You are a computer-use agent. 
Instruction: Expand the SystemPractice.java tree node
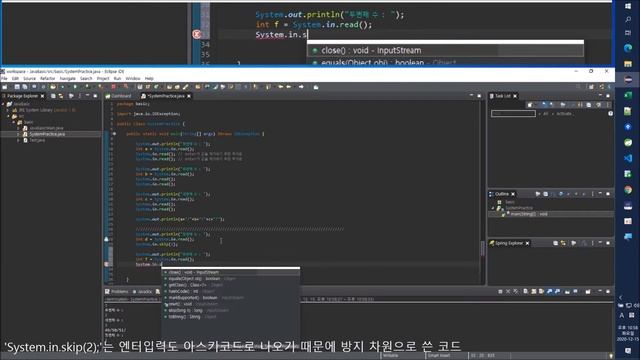click(x=19, y=134)
